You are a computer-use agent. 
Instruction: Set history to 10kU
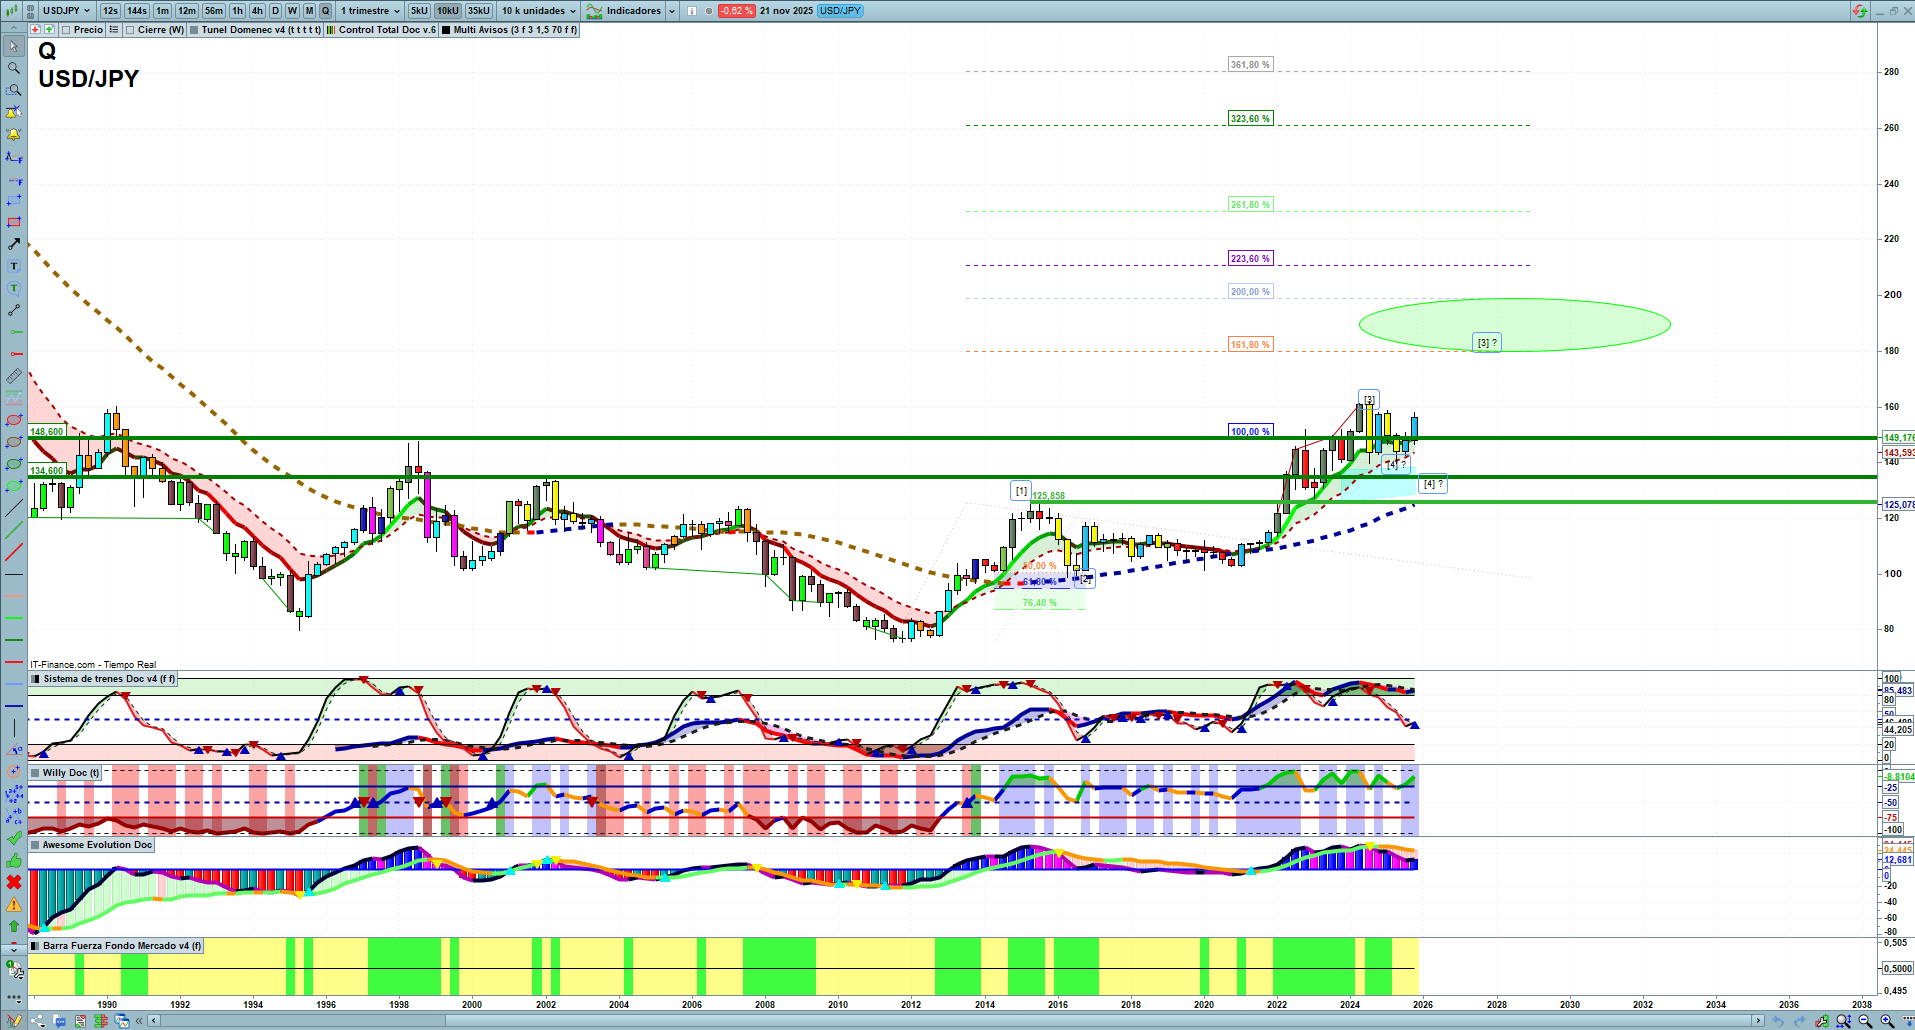(448, 11)
